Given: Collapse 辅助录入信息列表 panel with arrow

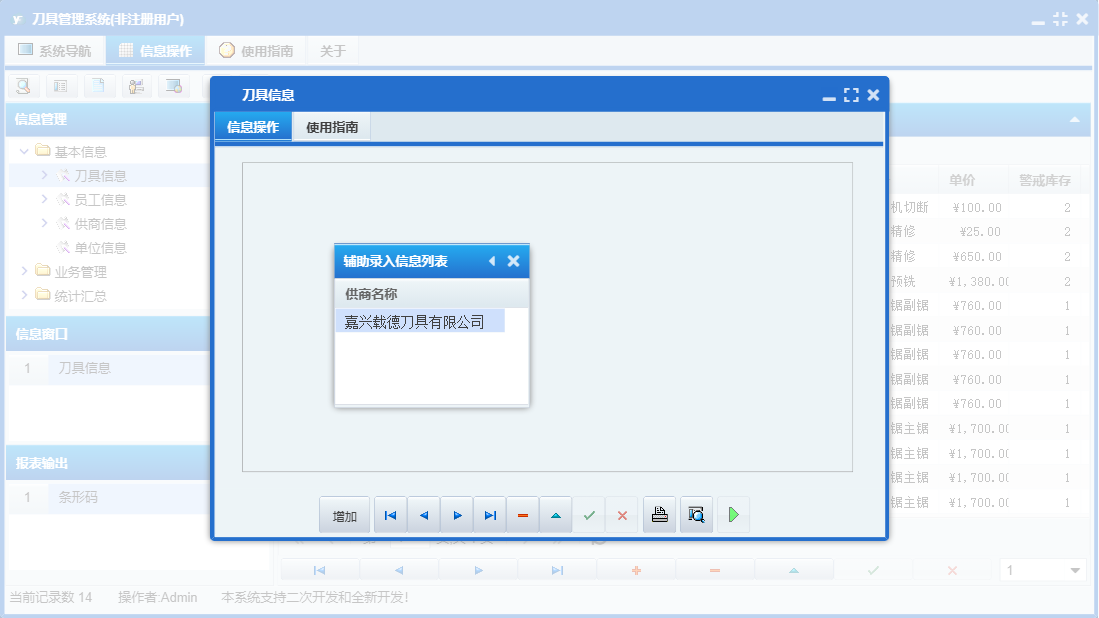Looking at the screenshot, I should (491, 261).
